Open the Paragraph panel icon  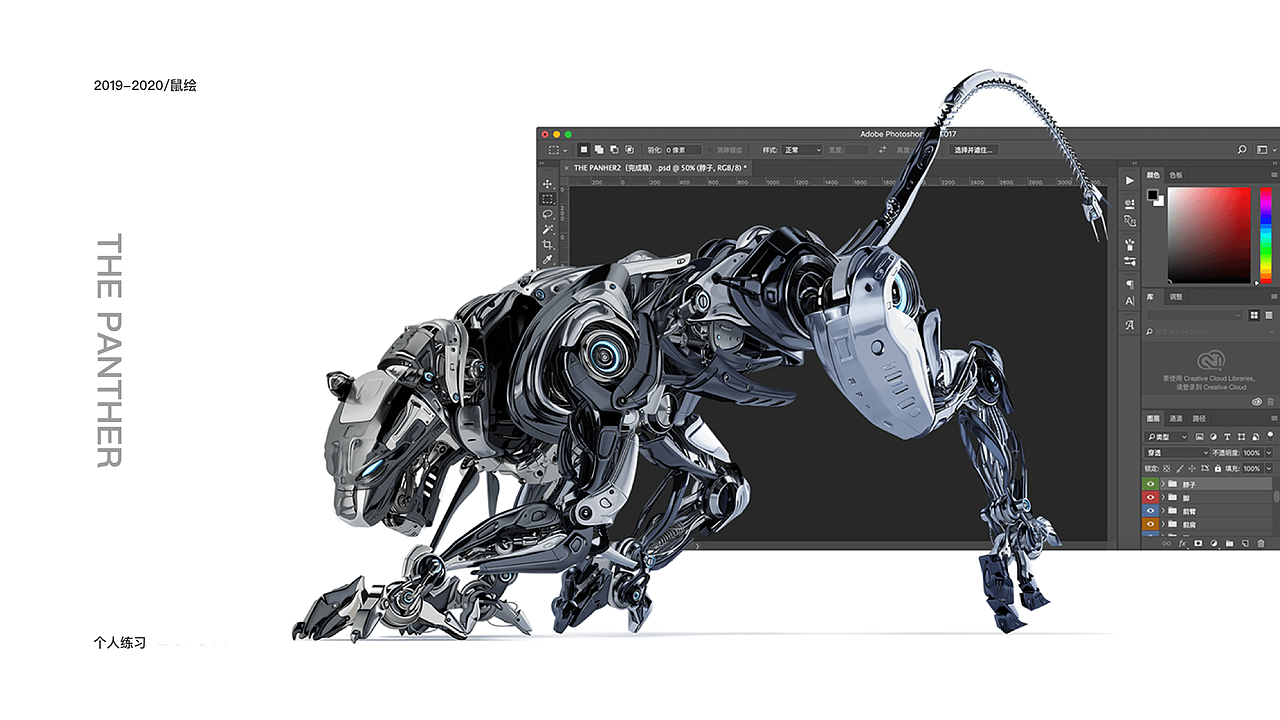(x=1129, y=284)
